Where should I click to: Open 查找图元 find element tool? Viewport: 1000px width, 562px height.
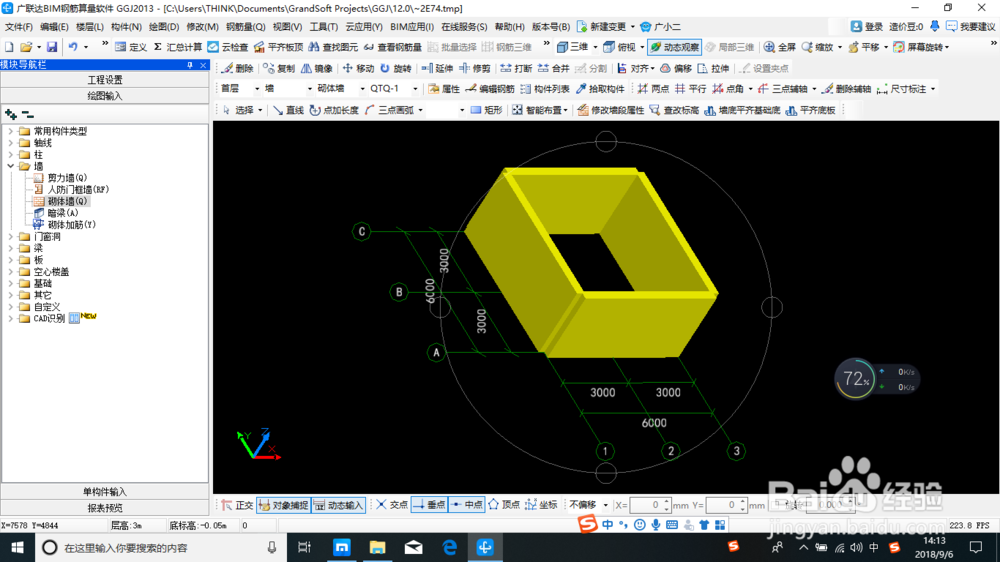tap(333, 47)
